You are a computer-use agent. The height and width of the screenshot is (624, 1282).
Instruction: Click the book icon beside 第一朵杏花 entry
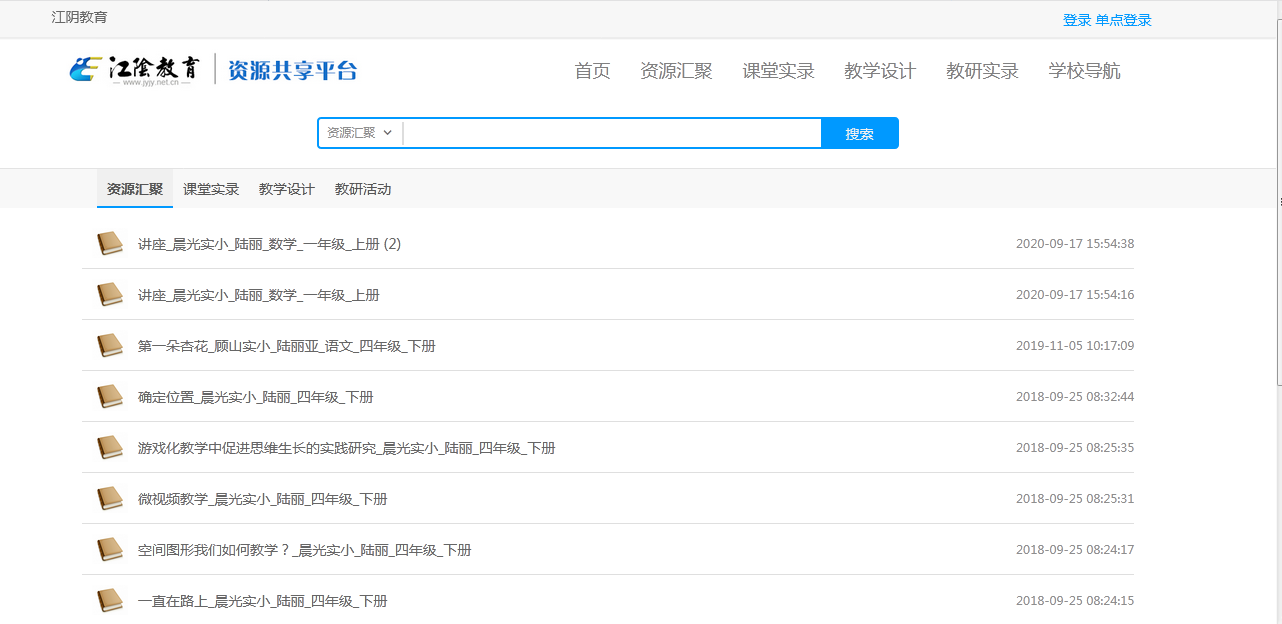coord(109,346)
